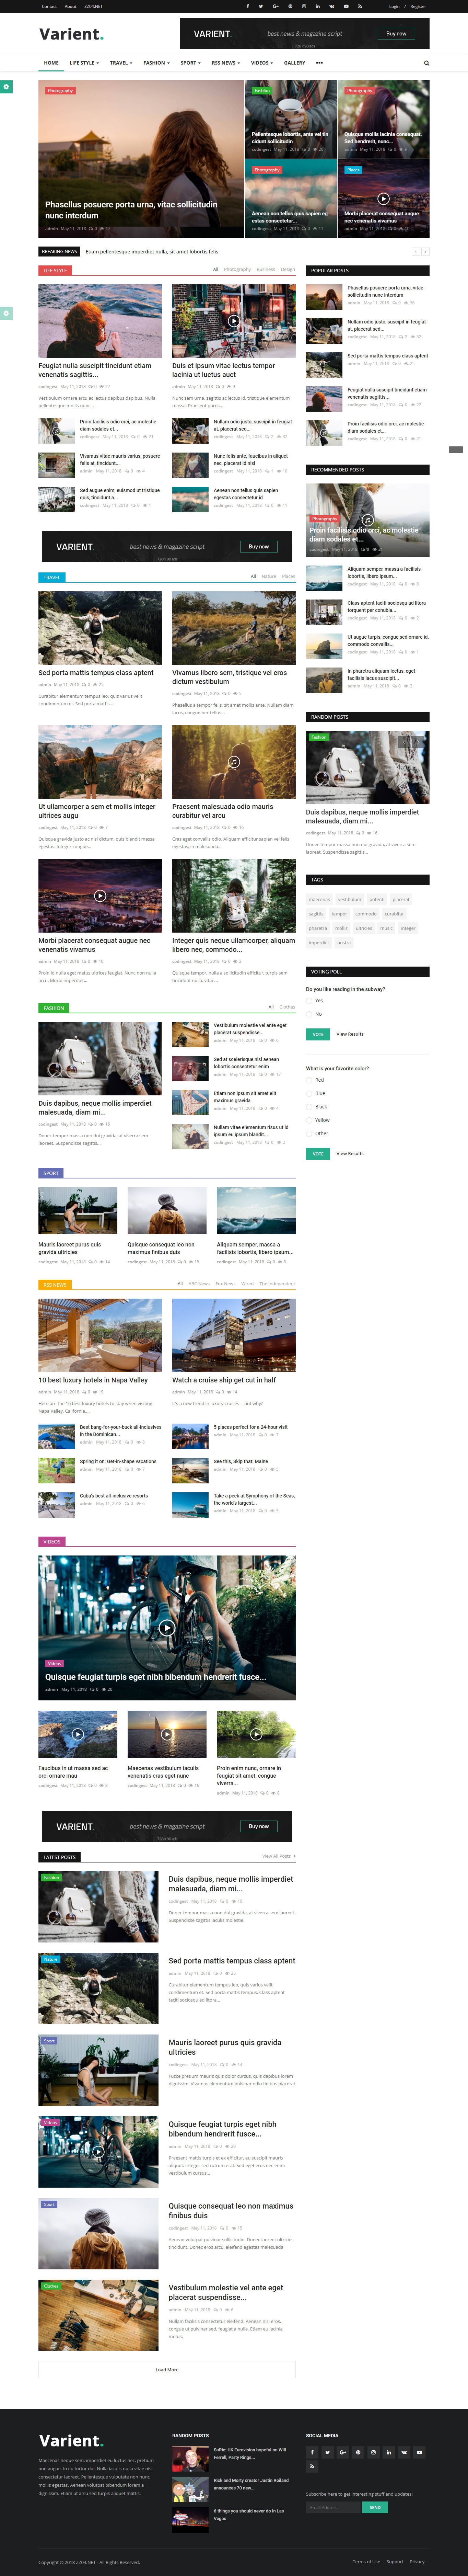This screenshot has height=2576, width=468.
Task: Focus the newsletter Email Address field
Action: pyautogui.click(x=333, y=2507)
